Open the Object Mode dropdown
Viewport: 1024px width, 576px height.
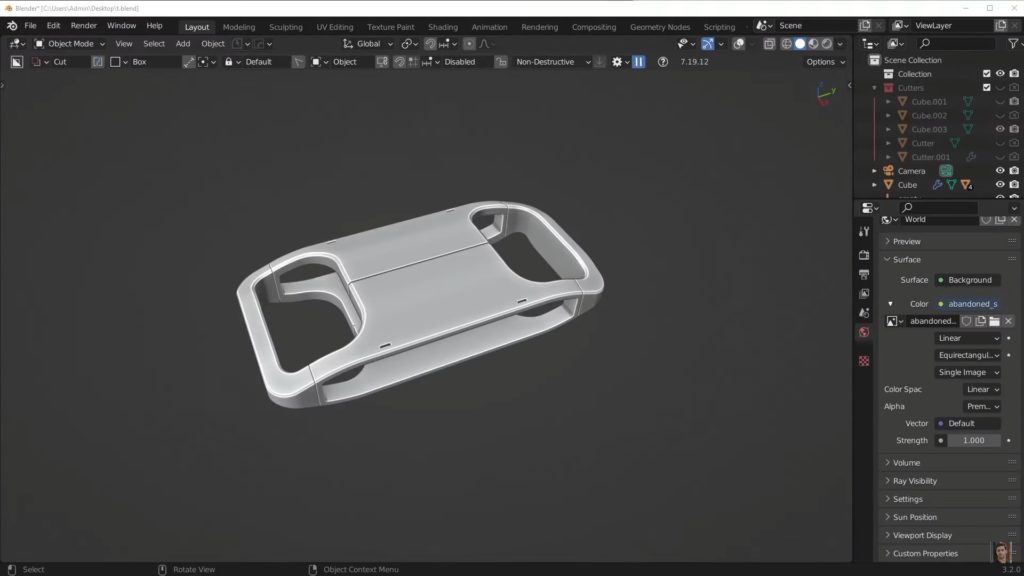(x=70, y=44)
